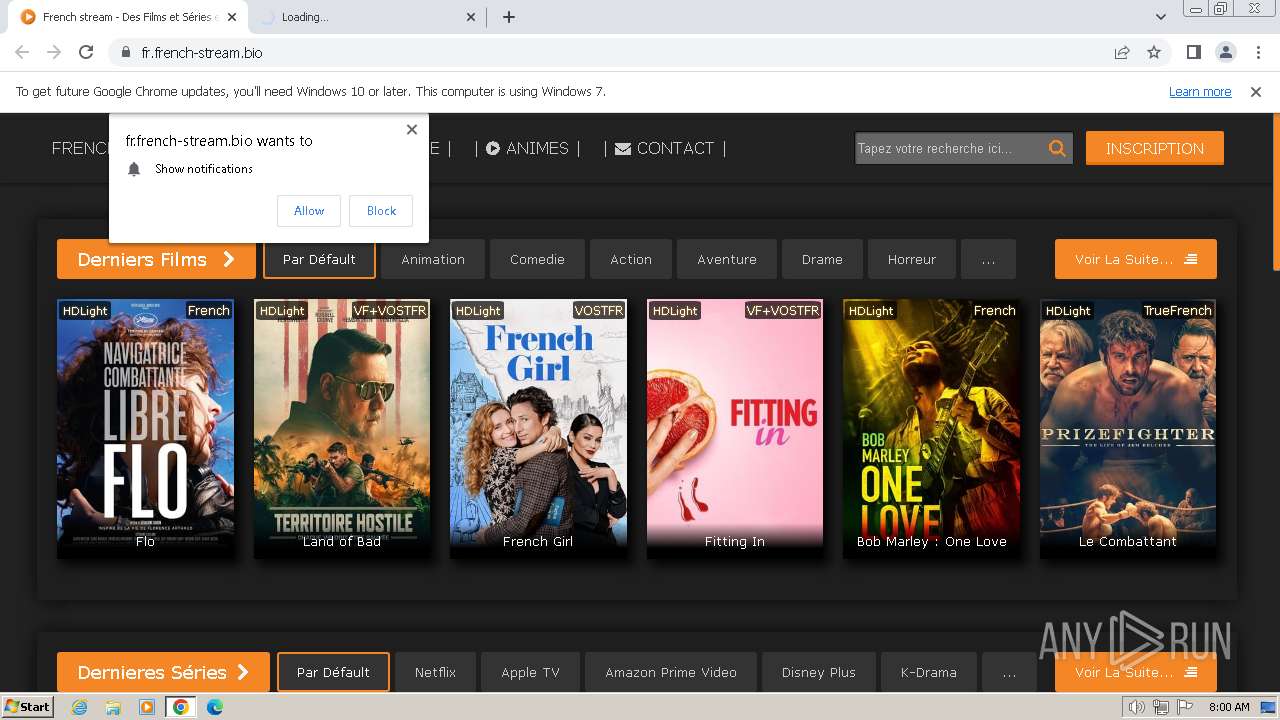Open a new tab with plus icon
The height and width of the screenshot is (720, 1280).
[x=509, y=17]
